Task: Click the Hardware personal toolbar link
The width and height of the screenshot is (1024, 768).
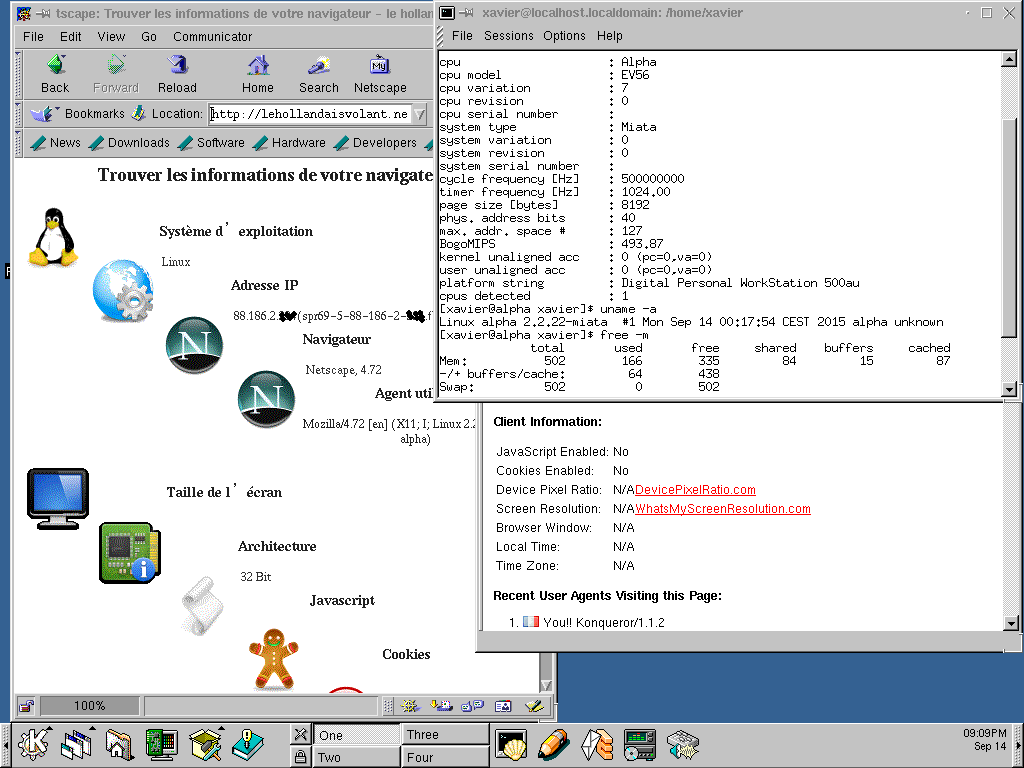Action: [289, 142]
